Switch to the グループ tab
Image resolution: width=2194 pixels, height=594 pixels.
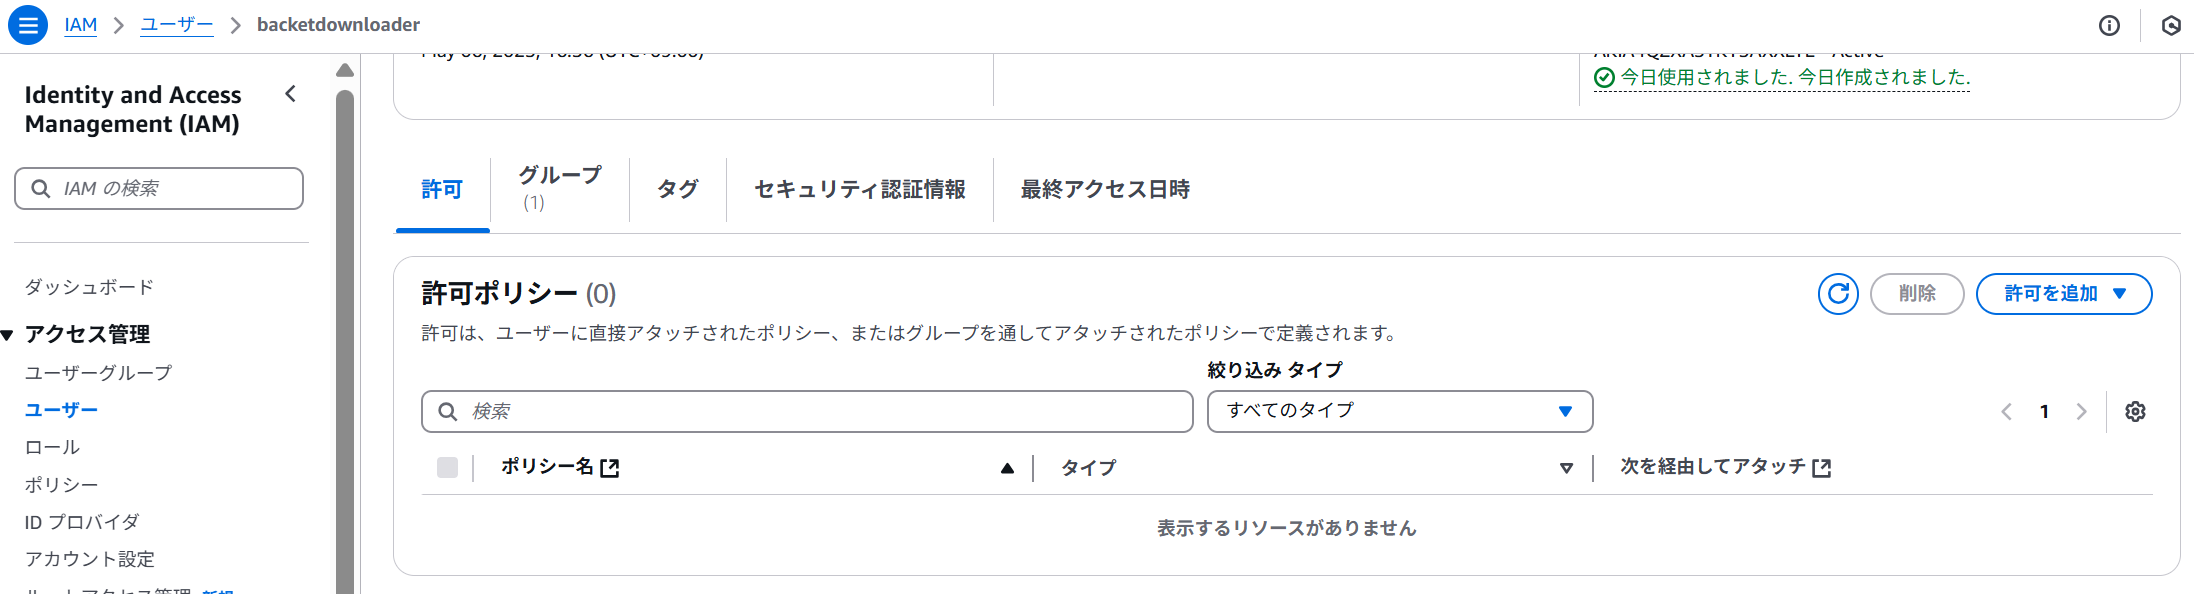click(559, 187)
